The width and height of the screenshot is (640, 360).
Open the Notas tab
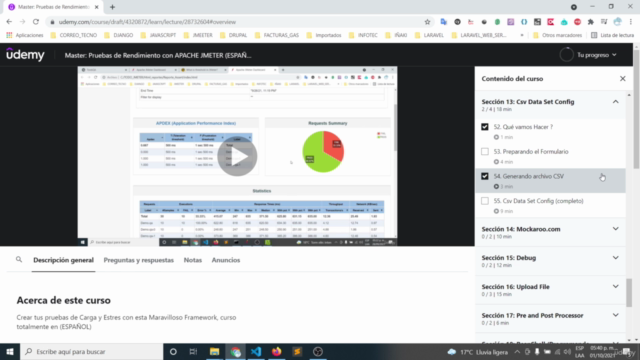[x=193, y=260]
